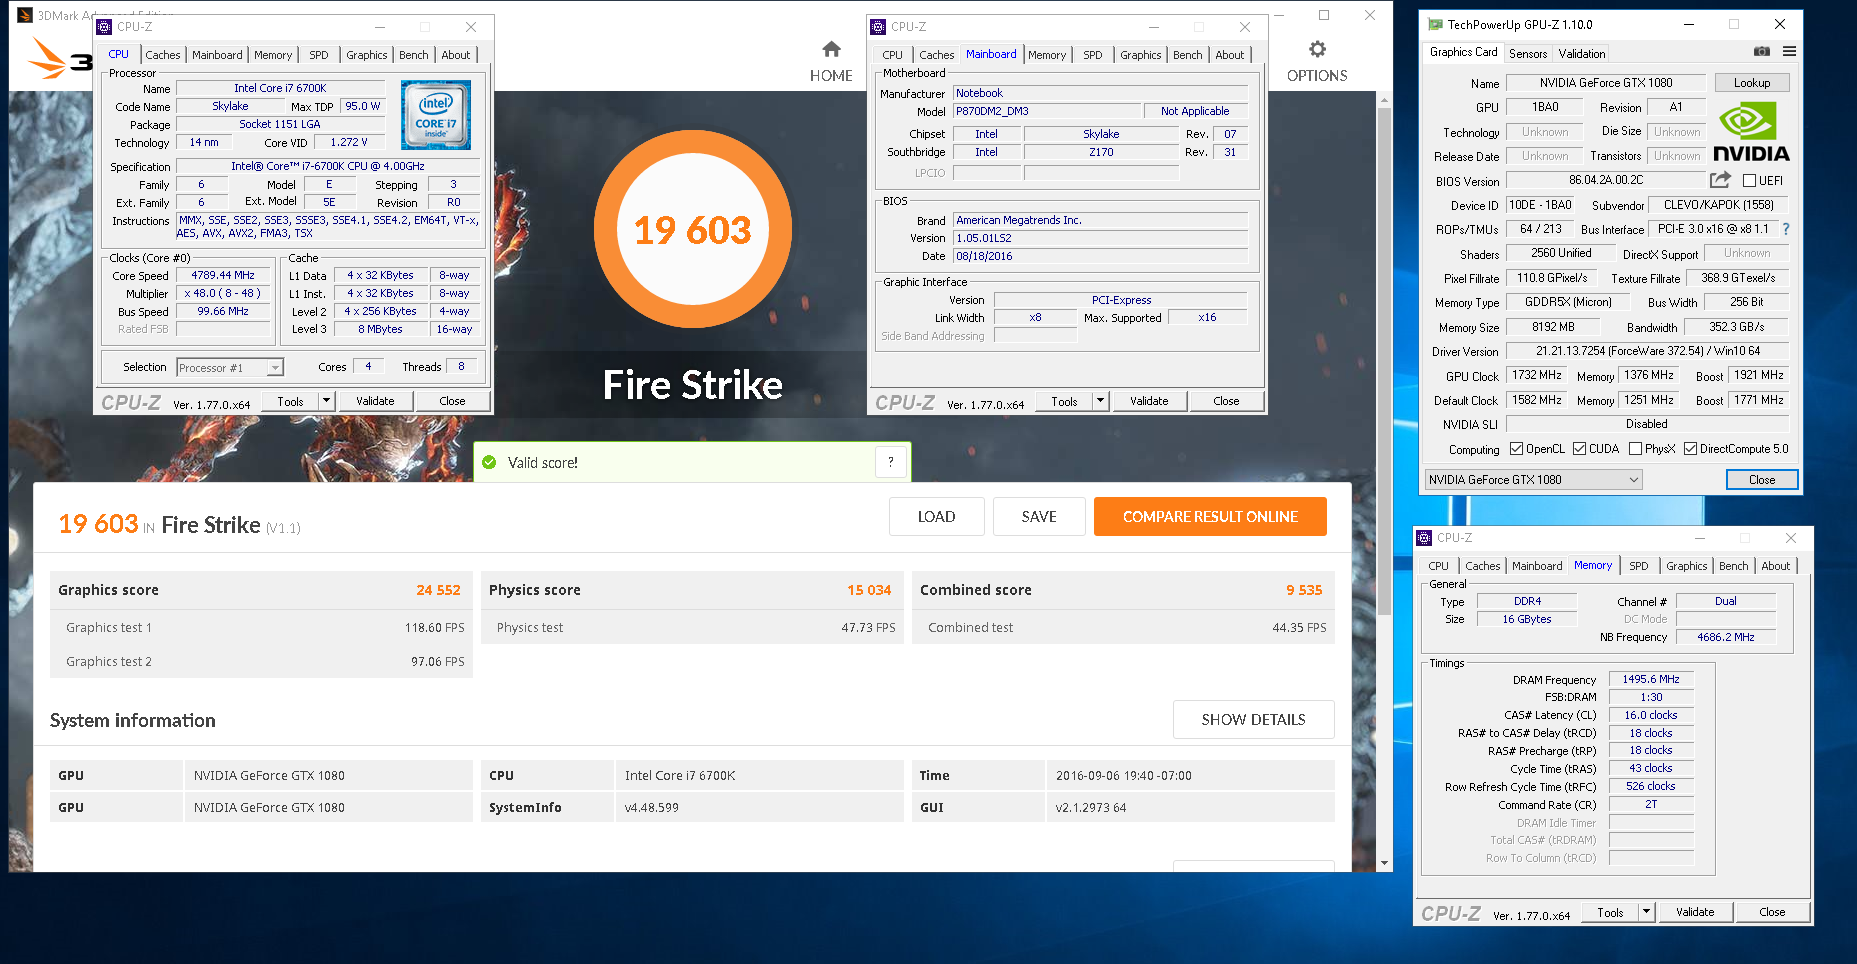
Task: Click the Close button in GPU-Z
Action: click(1762, 480)
